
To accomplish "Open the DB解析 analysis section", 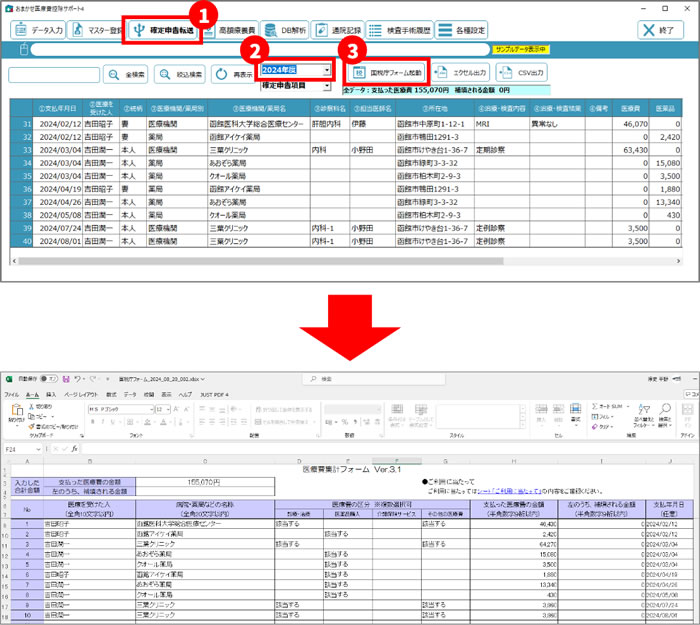I will point(286,30).
